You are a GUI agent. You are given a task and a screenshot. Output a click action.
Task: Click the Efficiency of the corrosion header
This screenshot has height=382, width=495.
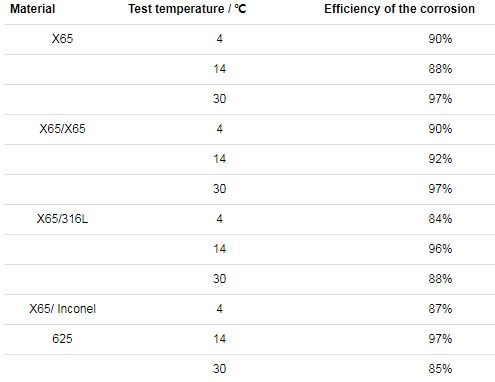(399, 9)
